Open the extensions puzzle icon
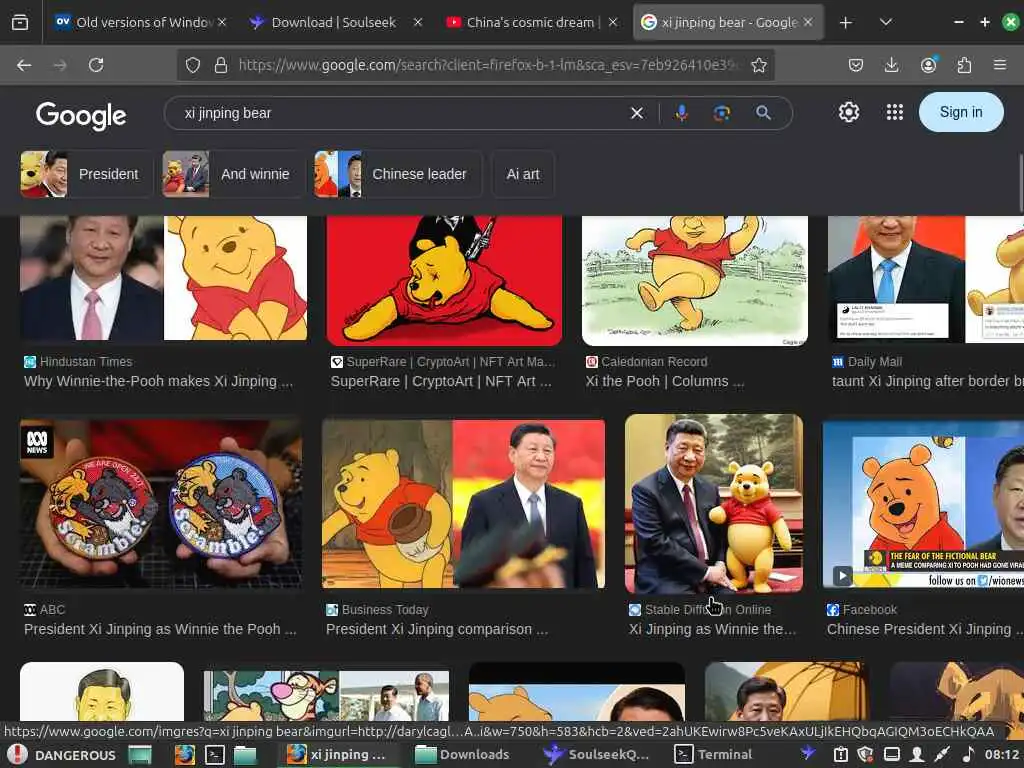 (x=964, y=65)
